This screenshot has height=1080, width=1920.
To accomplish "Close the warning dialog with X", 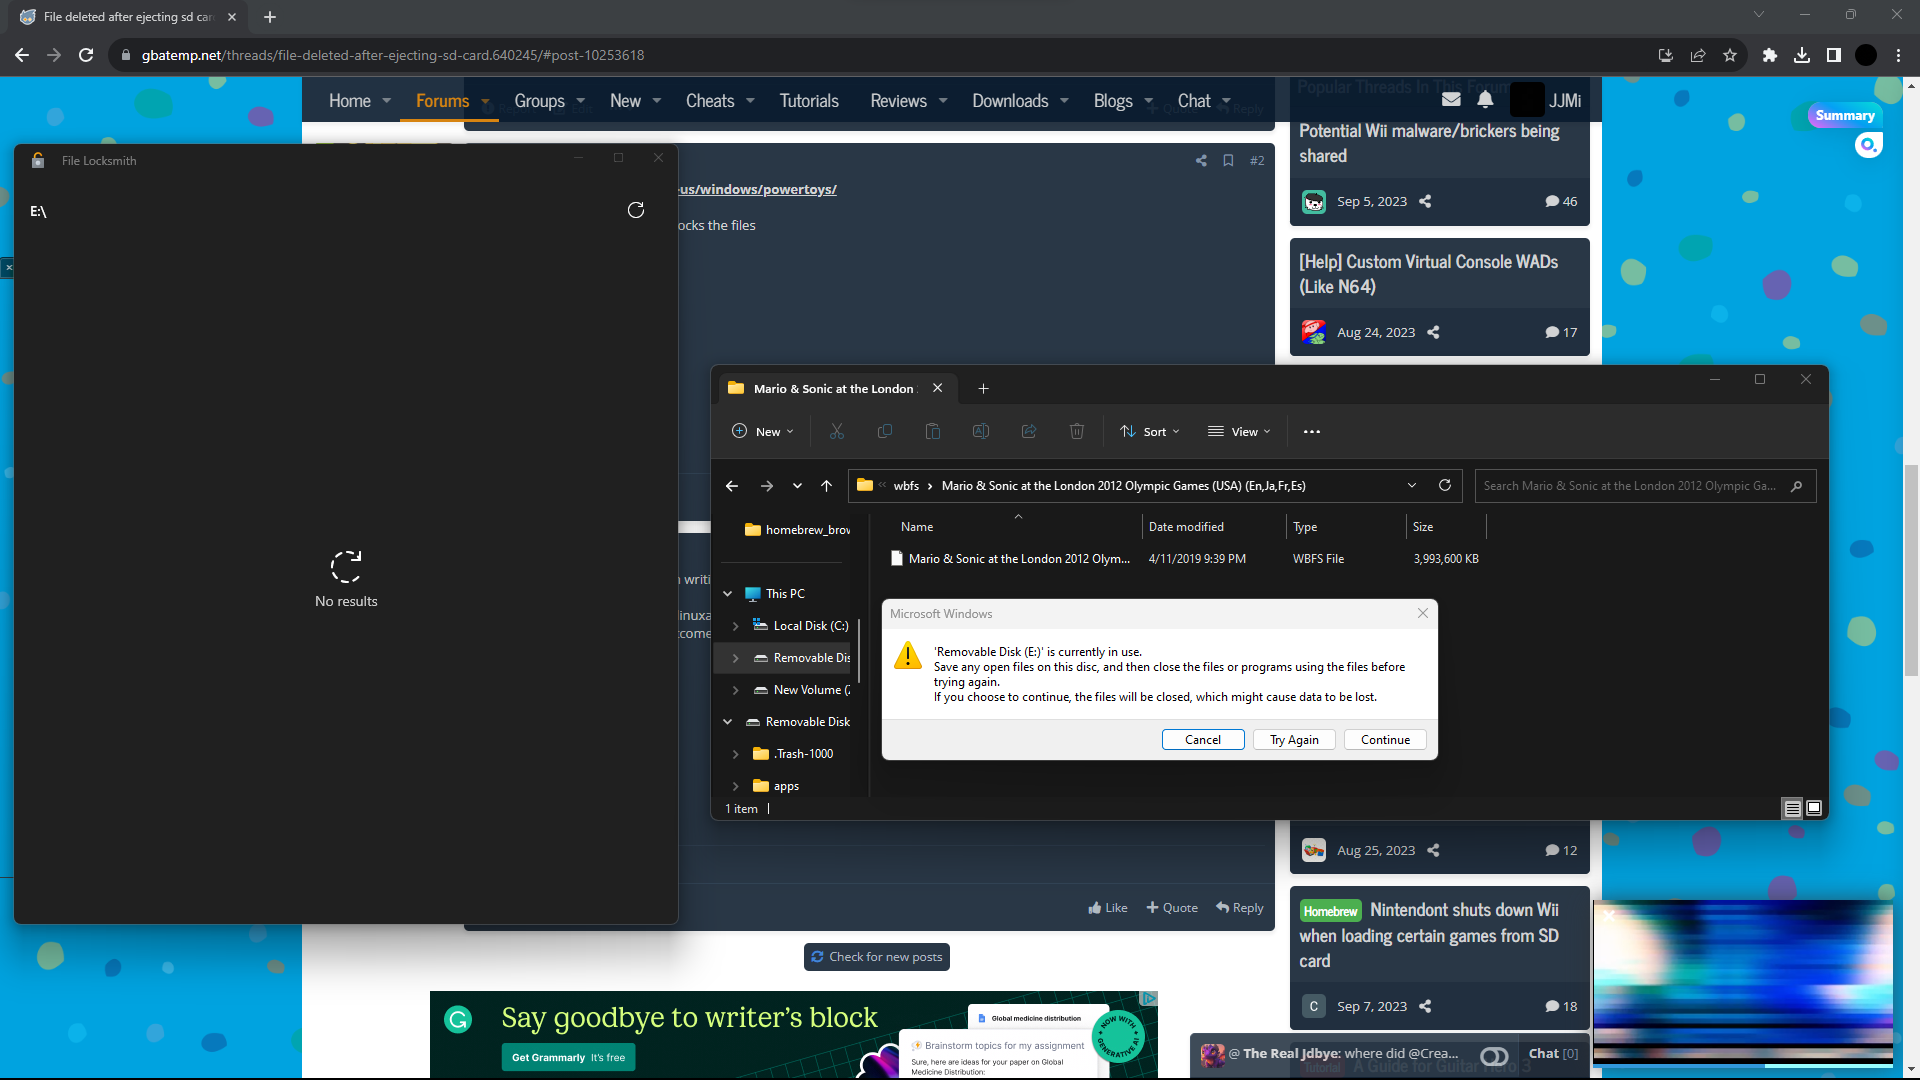I will pos(1423,613).
